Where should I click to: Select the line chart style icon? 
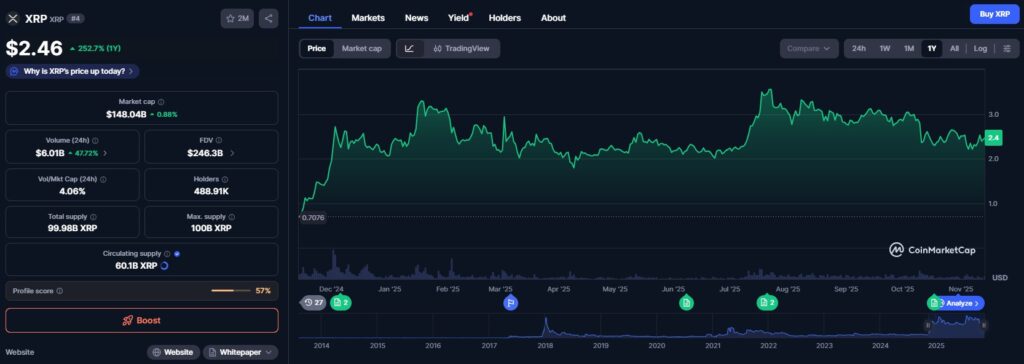(x=409, y=48)
